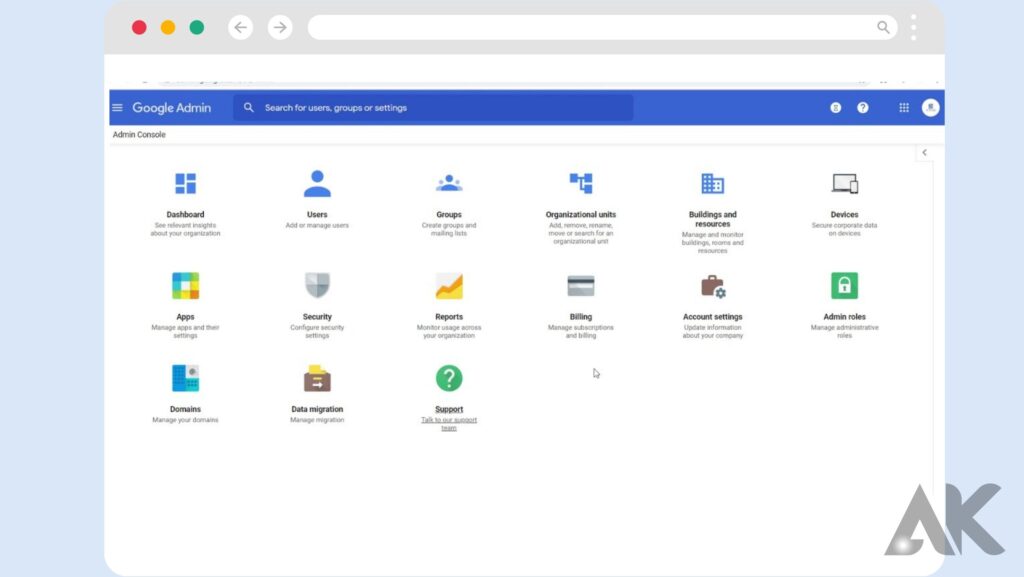1024x577 pixels.
Task: Open the Reports chart icon
Action: click(449, 286)
